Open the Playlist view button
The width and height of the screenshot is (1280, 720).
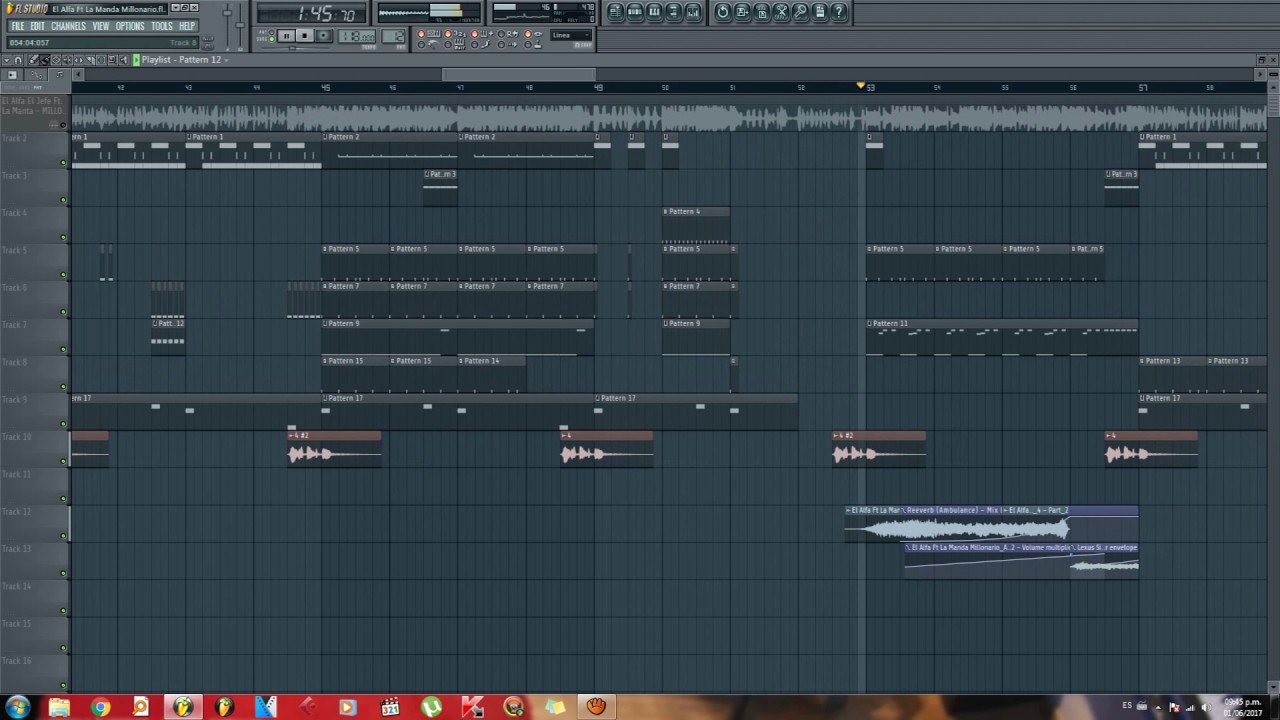point(616,12)
